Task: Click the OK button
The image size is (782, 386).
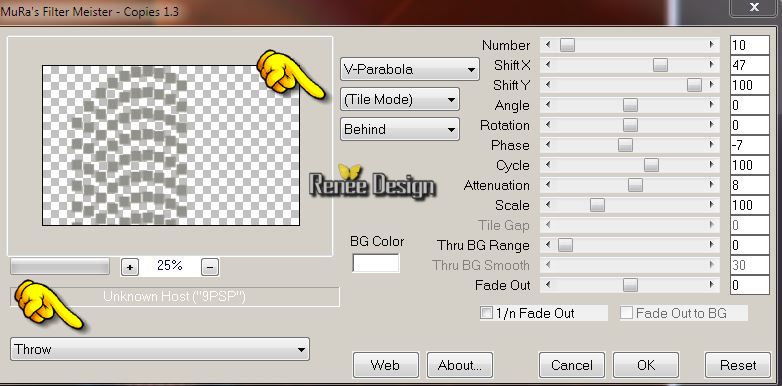Action: [646, 365]
